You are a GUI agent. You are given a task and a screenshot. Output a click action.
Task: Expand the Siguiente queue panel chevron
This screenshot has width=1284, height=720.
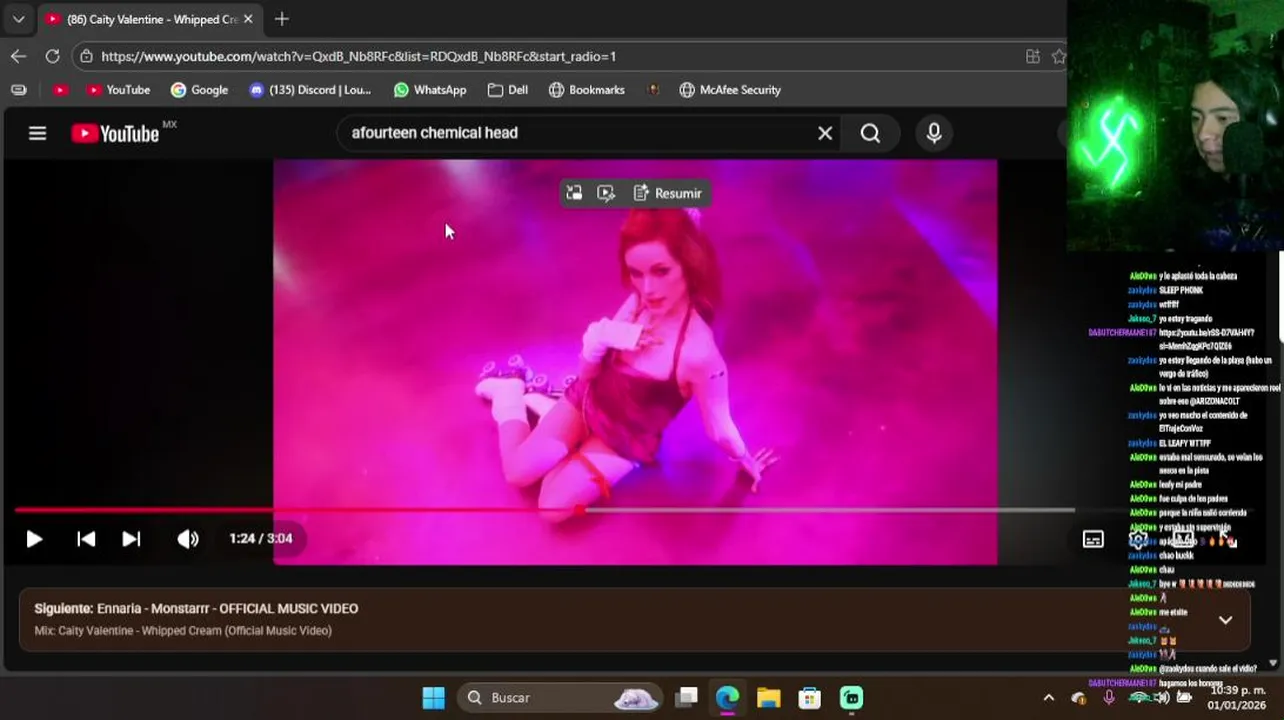(1225, 620)
